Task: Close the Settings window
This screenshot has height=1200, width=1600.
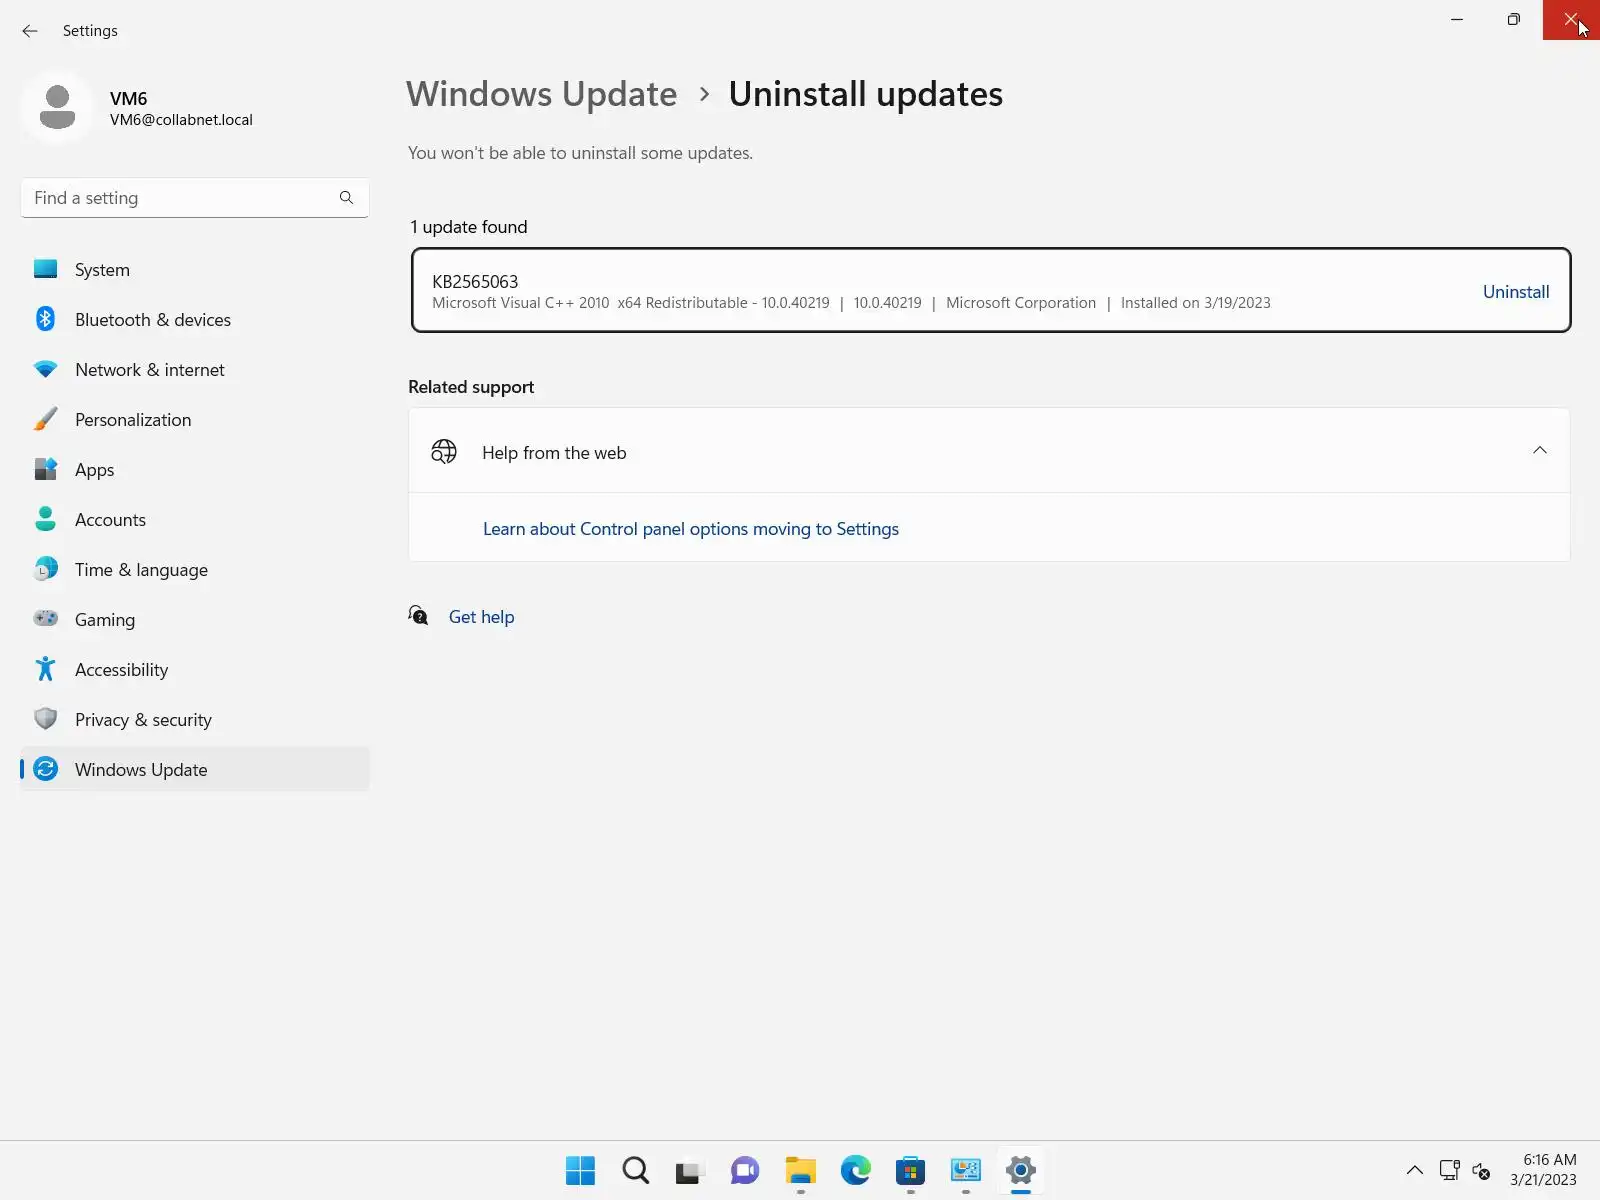Action: click(x=1571, y=20)
